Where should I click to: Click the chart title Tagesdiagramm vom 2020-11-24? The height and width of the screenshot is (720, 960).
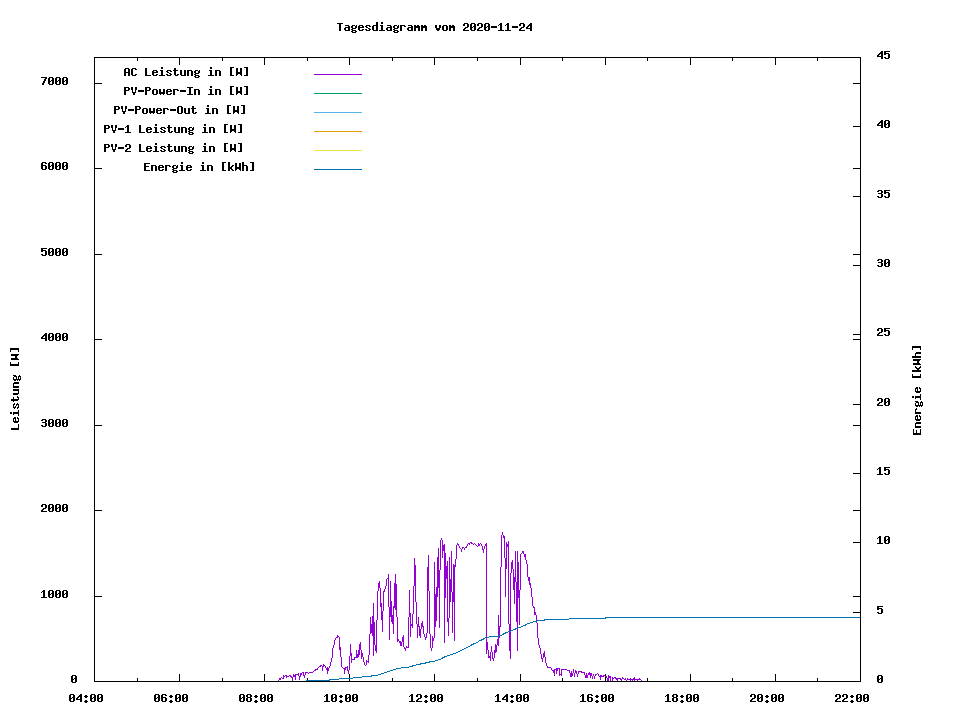point(434,28)
